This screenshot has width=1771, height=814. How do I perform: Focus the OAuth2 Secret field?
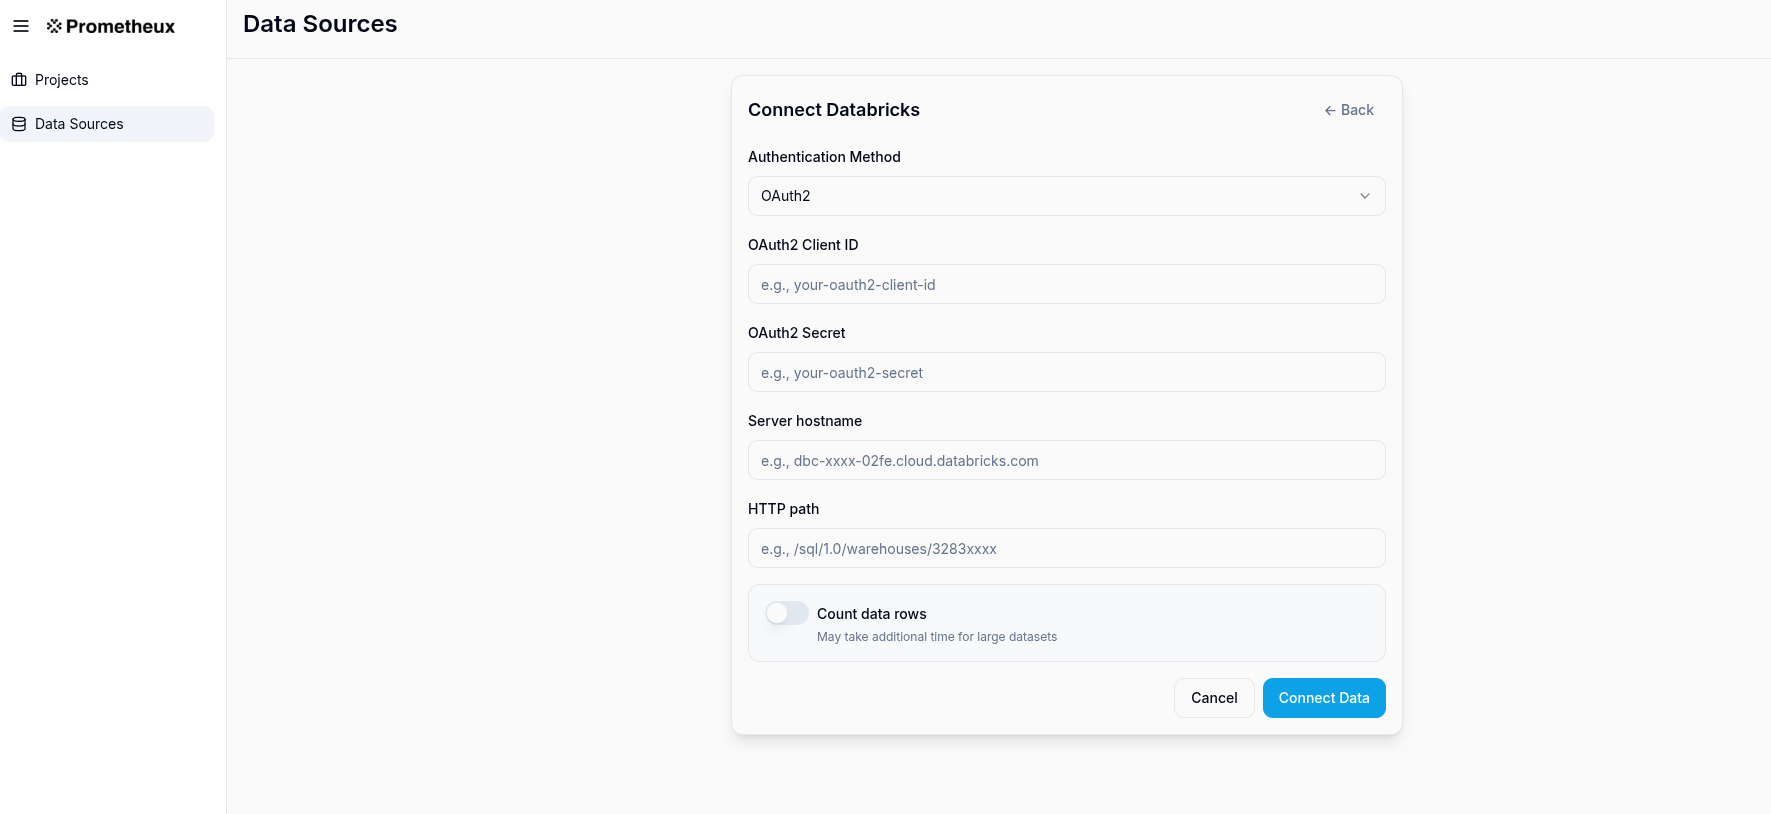(1066, 372)
